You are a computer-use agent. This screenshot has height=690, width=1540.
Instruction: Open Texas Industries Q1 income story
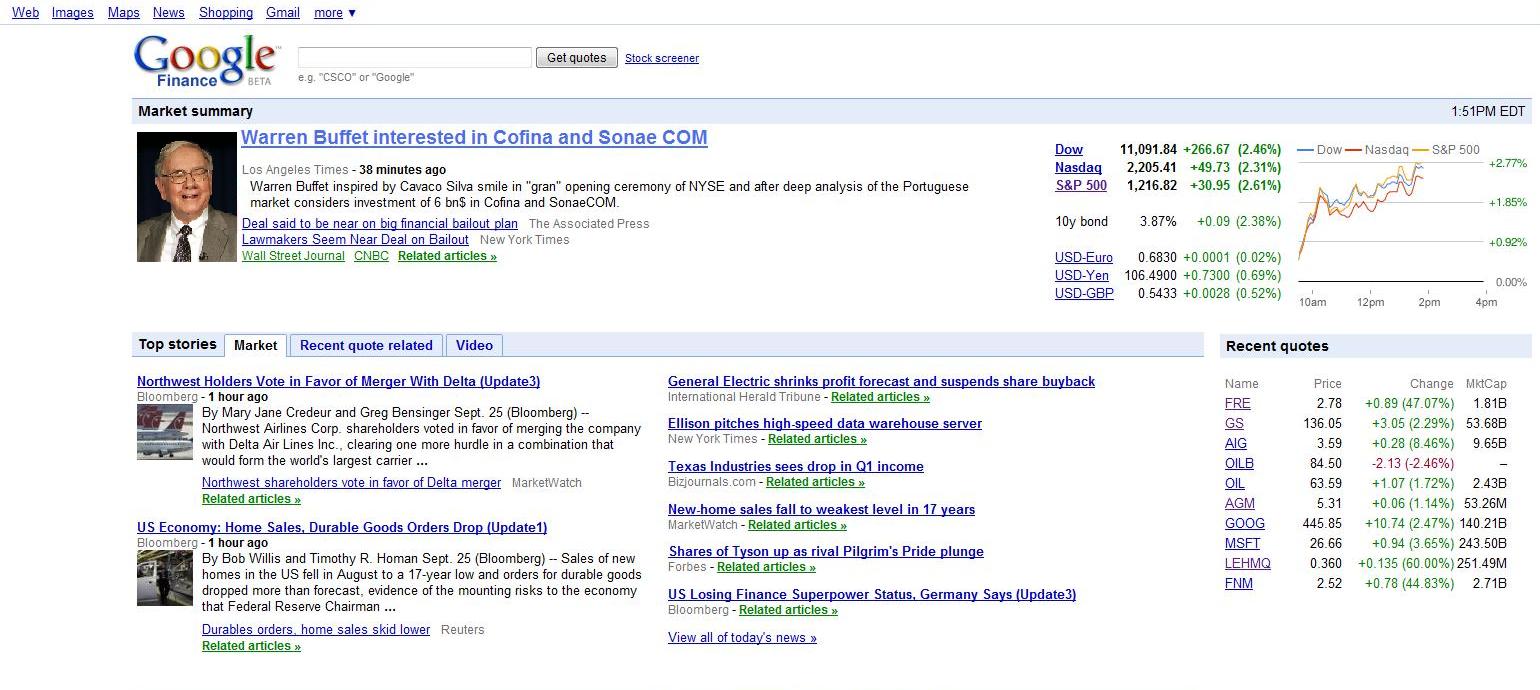tap(796, 467)
